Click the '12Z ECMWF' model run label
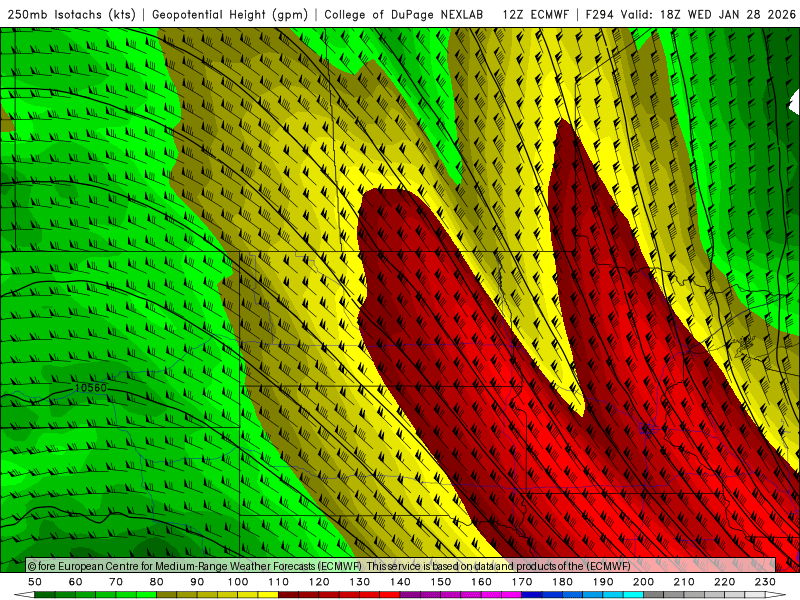800x600 pixels. (535, 14)
